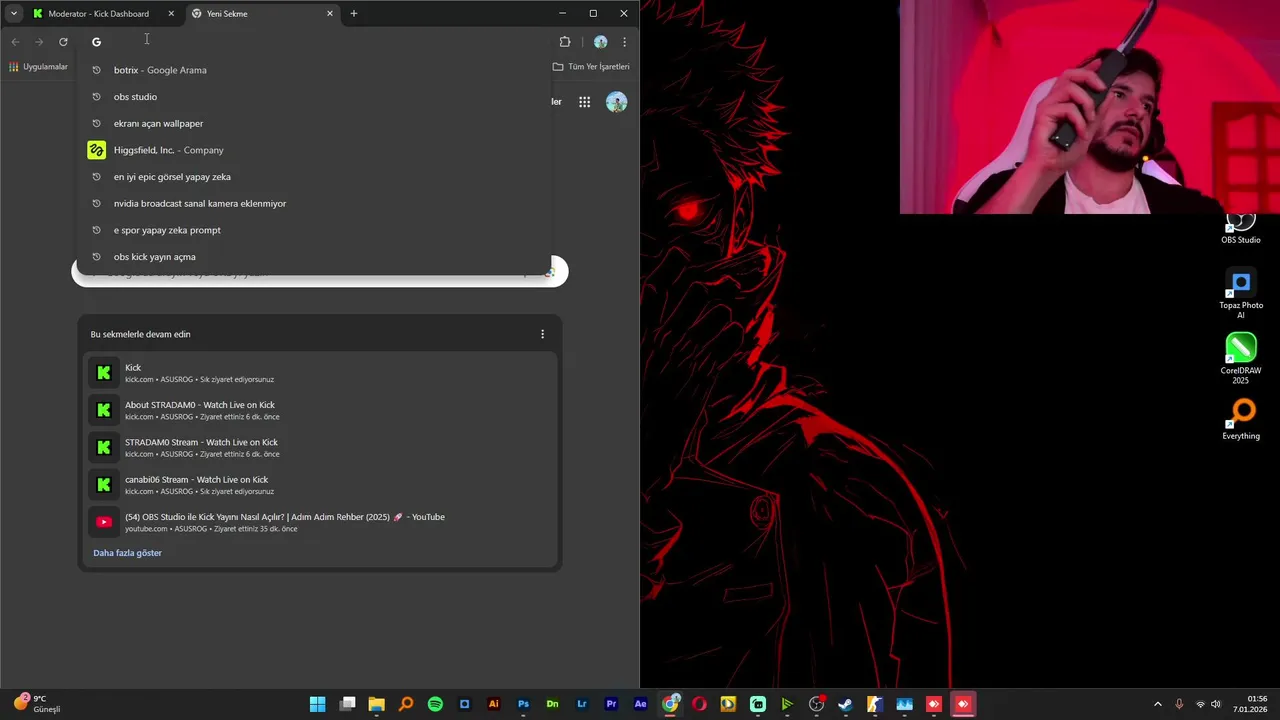Open File Explorer from taskbar
The width and height of the screenshot is (1280, 720).
(376, 704)
